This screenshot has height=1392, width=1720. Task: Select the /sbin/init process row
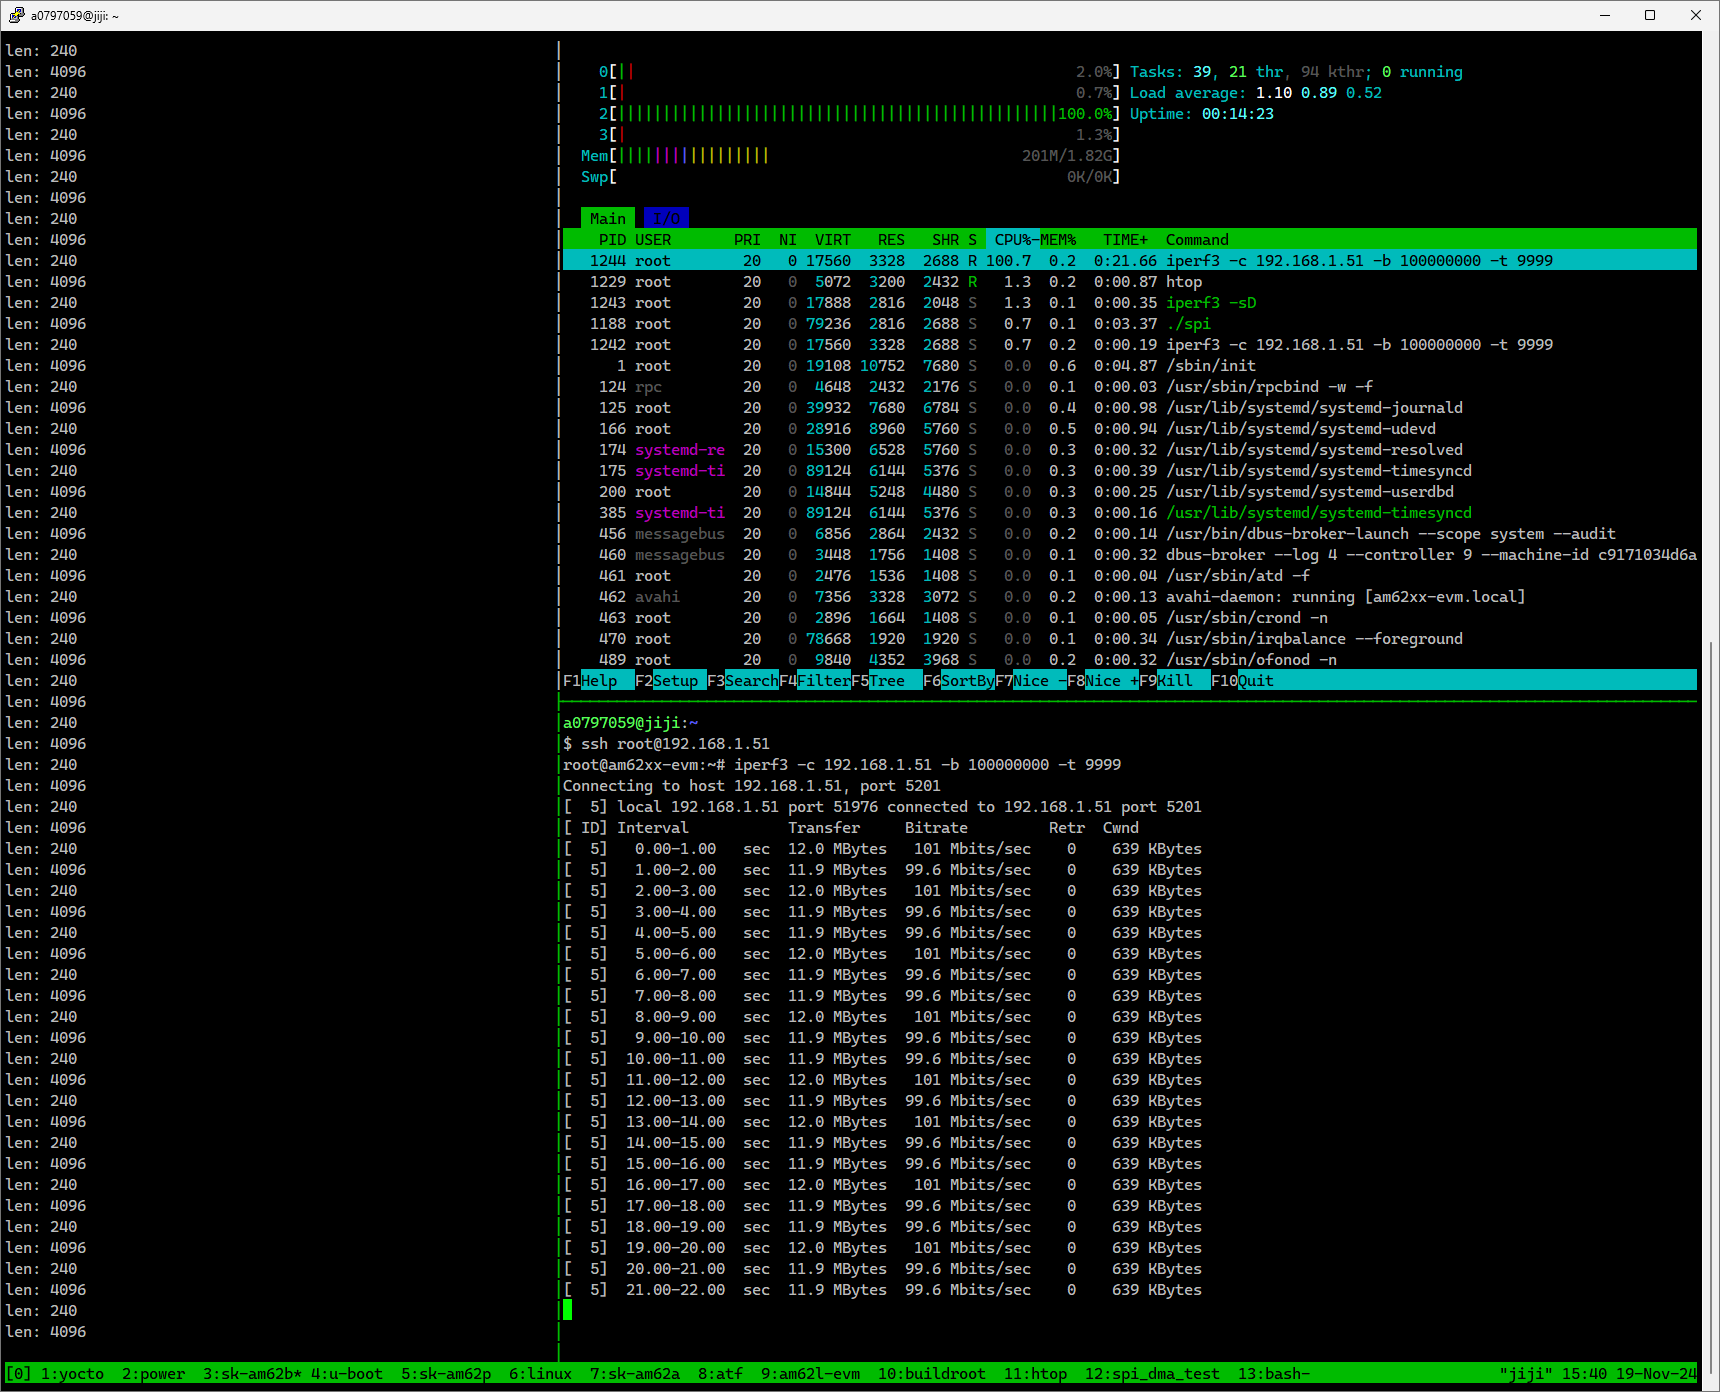(x=1130, y=366)
